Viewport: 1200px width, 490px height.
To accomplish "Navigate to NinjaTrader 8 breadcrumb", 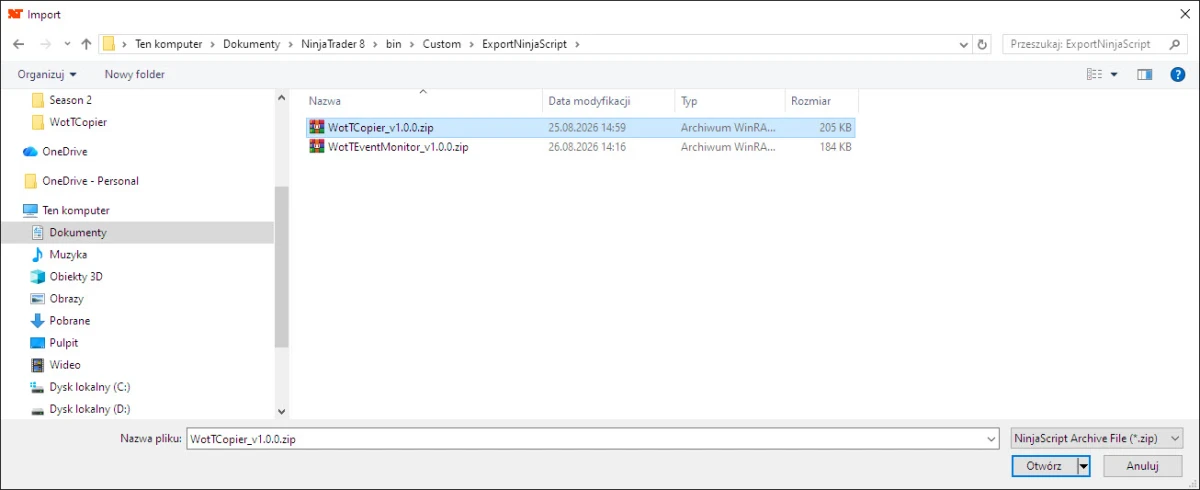I will tap(333, 44).
